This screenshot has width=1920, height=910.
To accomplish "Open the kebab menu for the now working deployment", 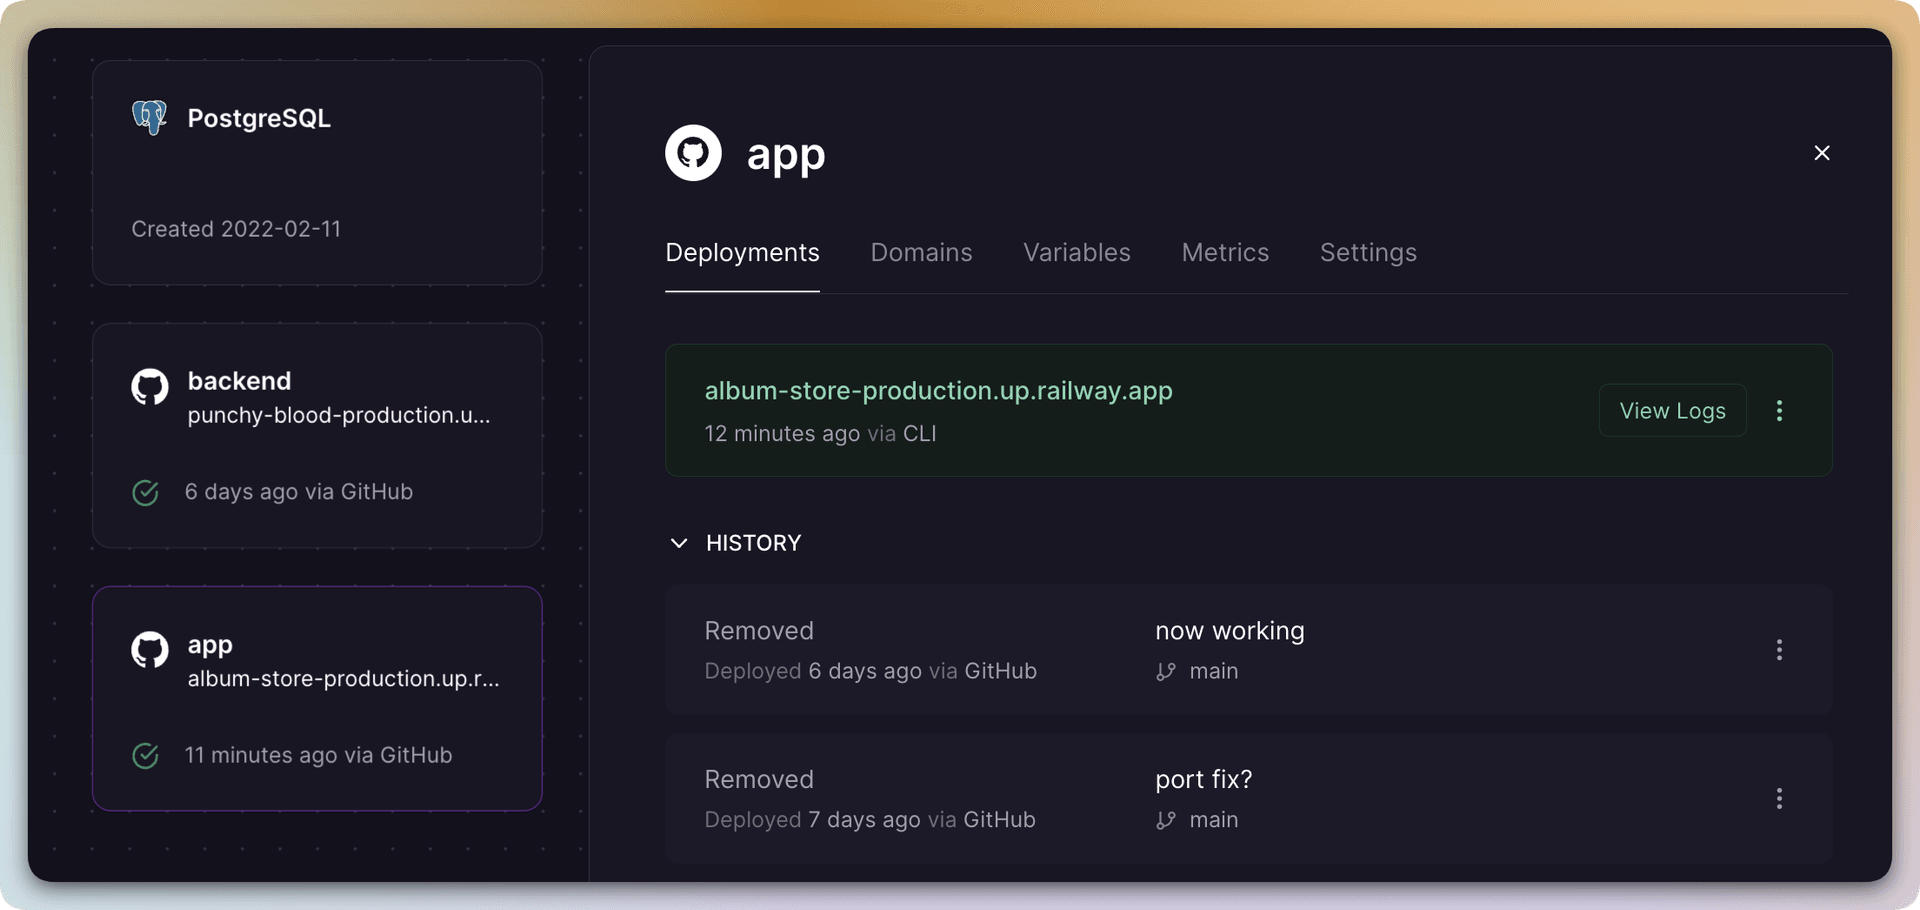I will pos(1780,650).
